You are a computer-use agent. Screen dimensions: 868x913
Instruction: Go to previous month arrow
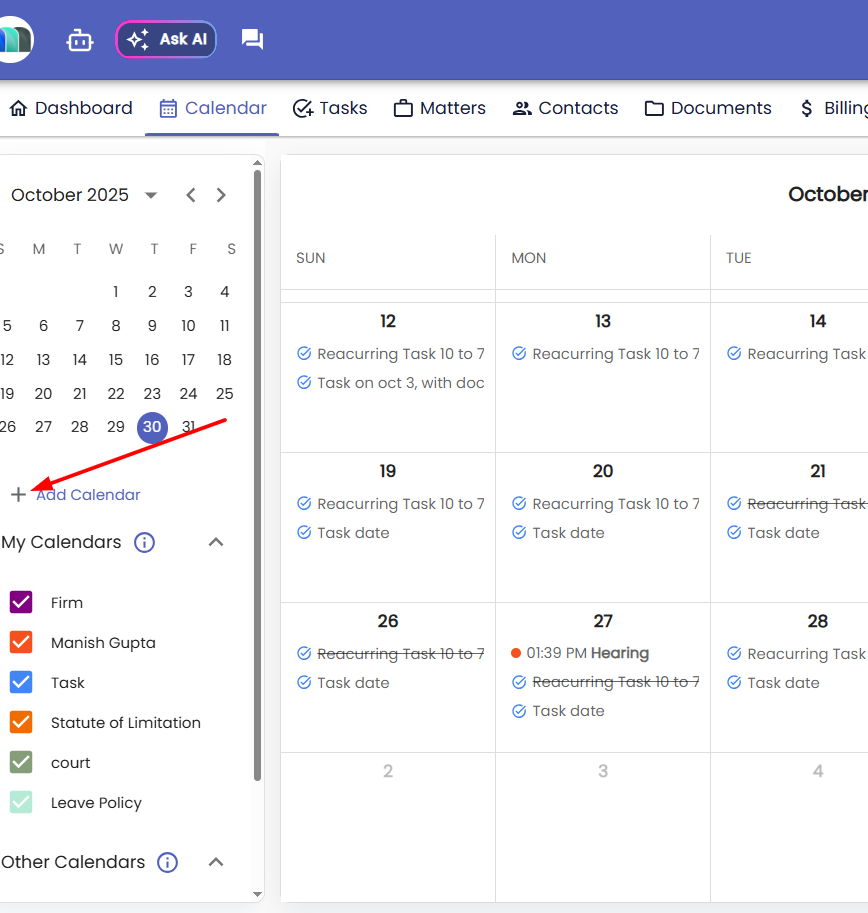coord(191,195)
